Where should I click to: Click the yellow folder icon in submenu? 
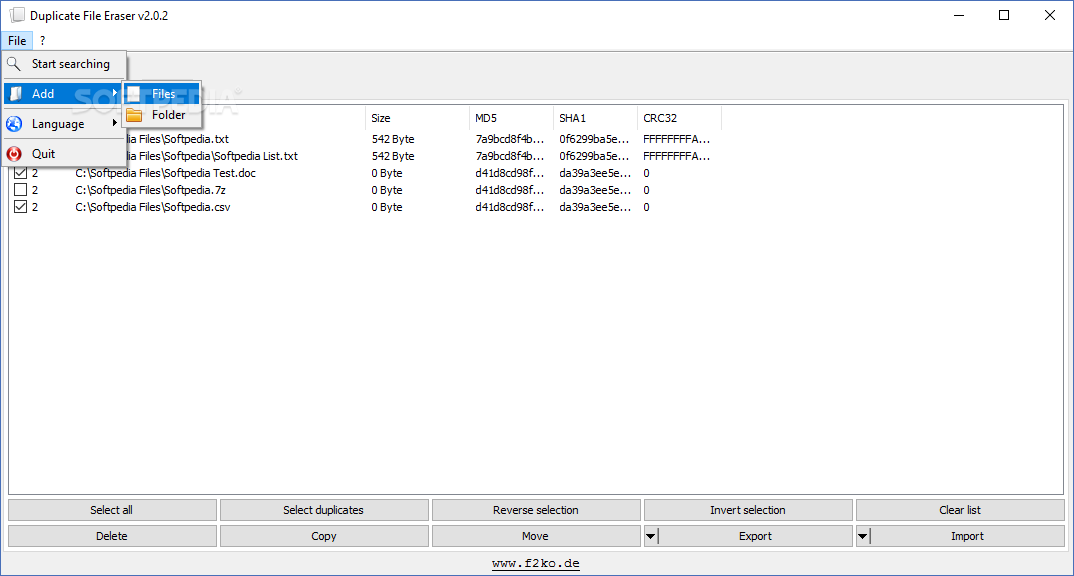tap(134, 115)
